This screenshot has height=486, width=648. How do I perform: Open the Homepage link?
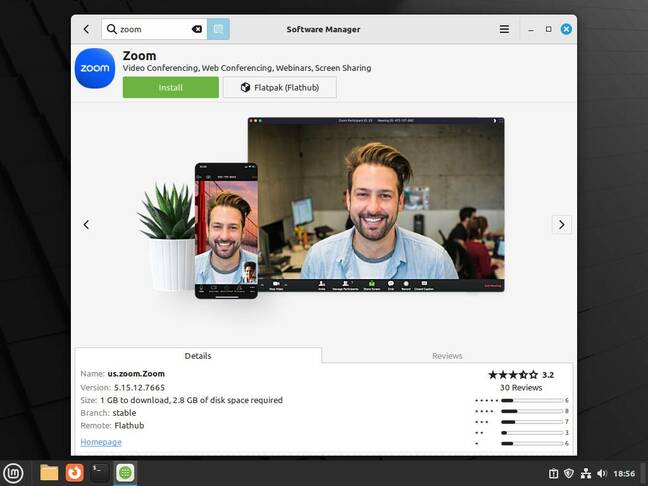pos(101,442)
